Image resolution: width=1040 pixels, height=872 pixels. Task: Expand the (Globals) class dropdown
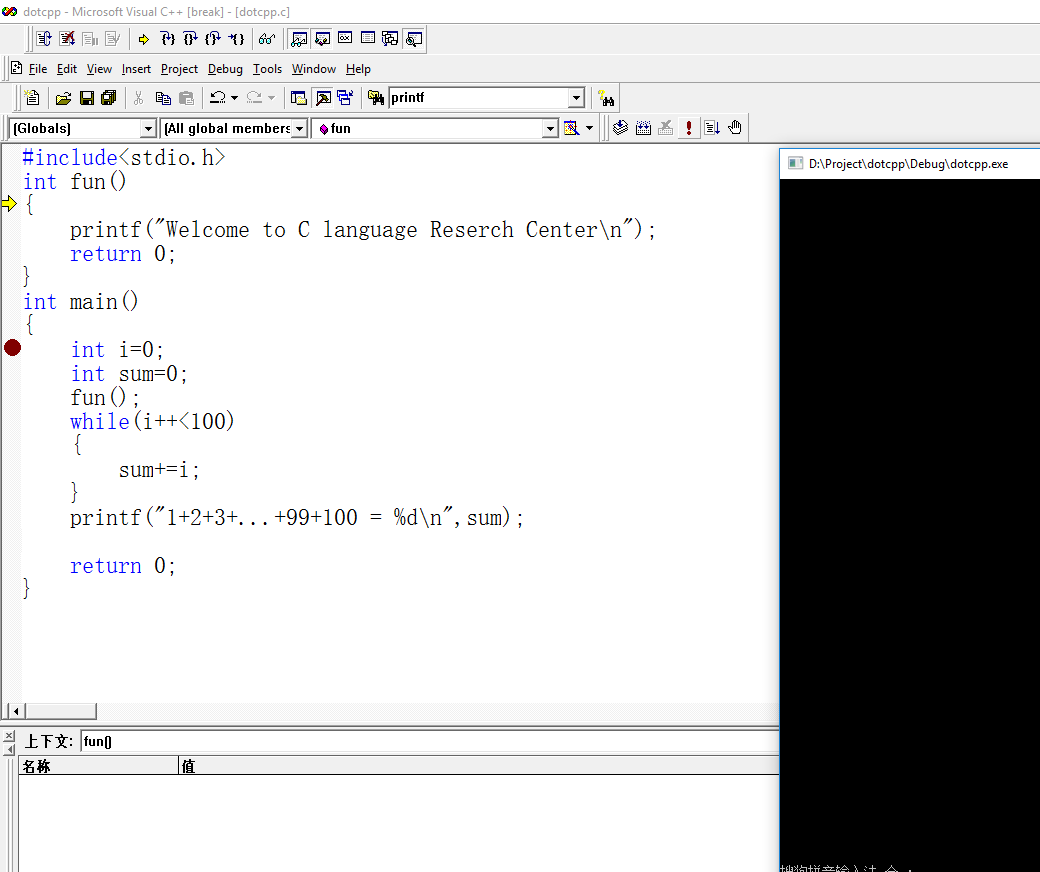pyautogui.click(x=148, y=128)
